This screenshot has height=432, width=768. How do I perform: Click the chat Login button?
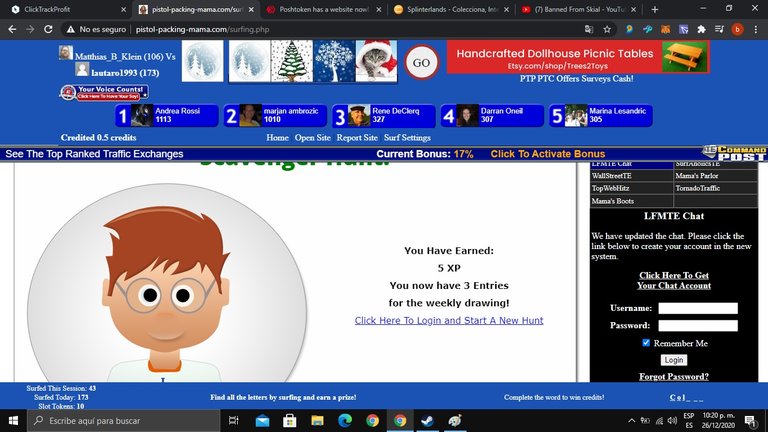(674, 360)
